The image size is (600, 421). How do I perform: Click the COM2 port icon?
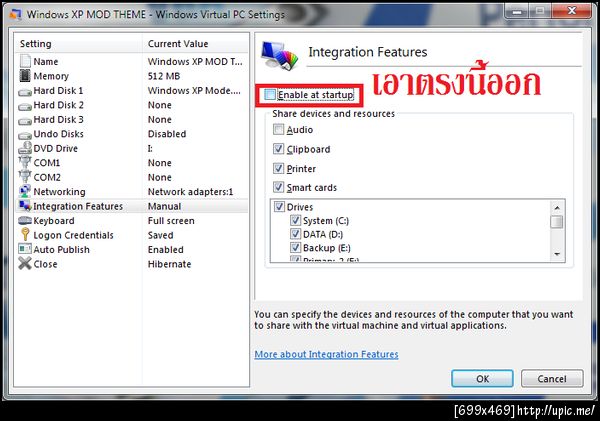25,177
